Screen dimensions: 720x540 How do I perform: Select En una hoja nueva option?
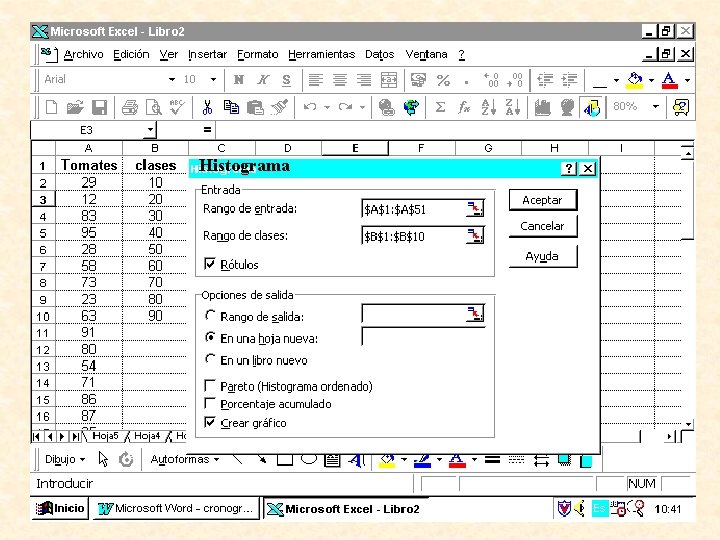click(210, 338)
